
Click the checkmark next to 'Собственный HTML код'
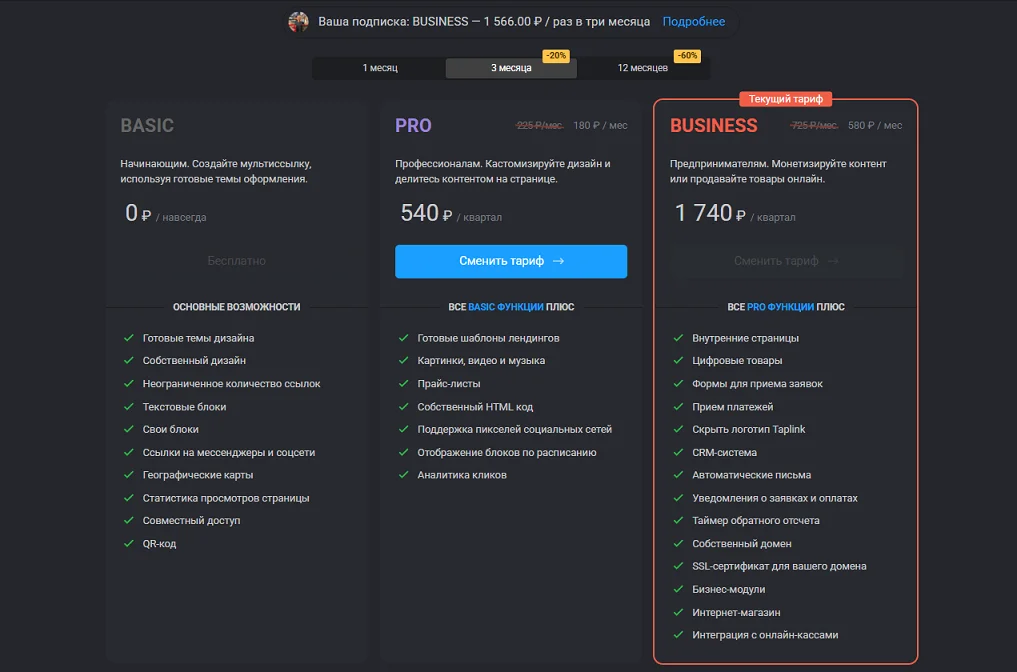[403, 407]
